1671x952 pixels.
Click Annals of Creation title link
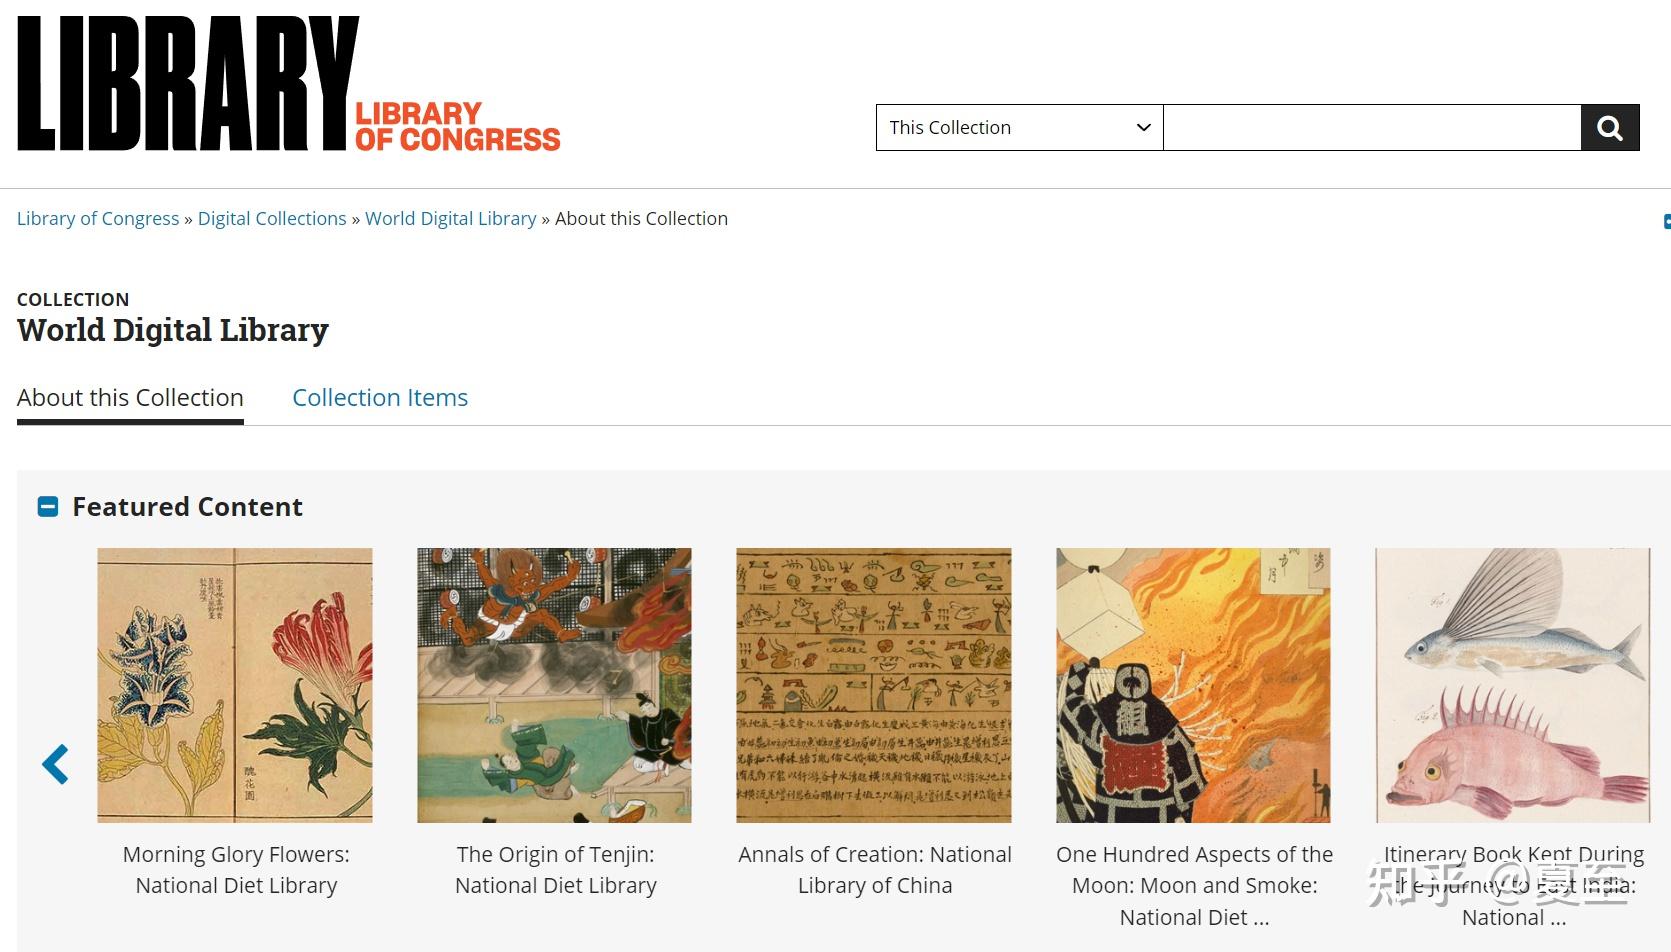coord(875,870)
